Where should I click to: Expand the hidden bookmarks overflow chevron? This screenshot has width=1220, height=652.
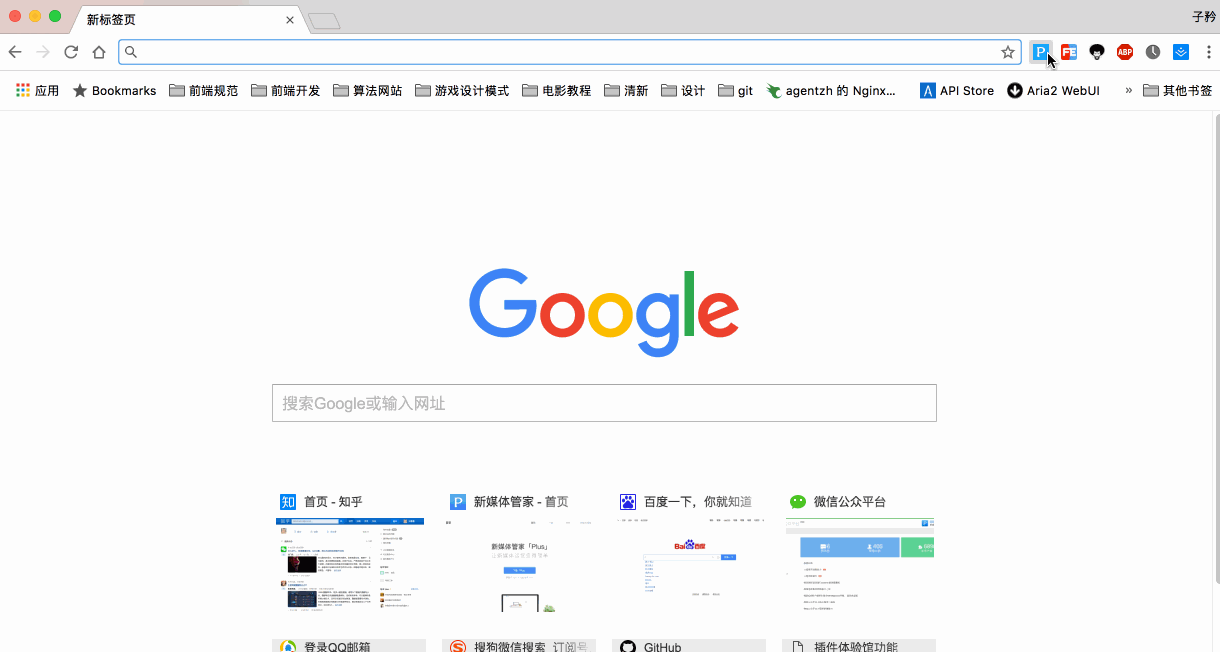(x=1128, y=90)
